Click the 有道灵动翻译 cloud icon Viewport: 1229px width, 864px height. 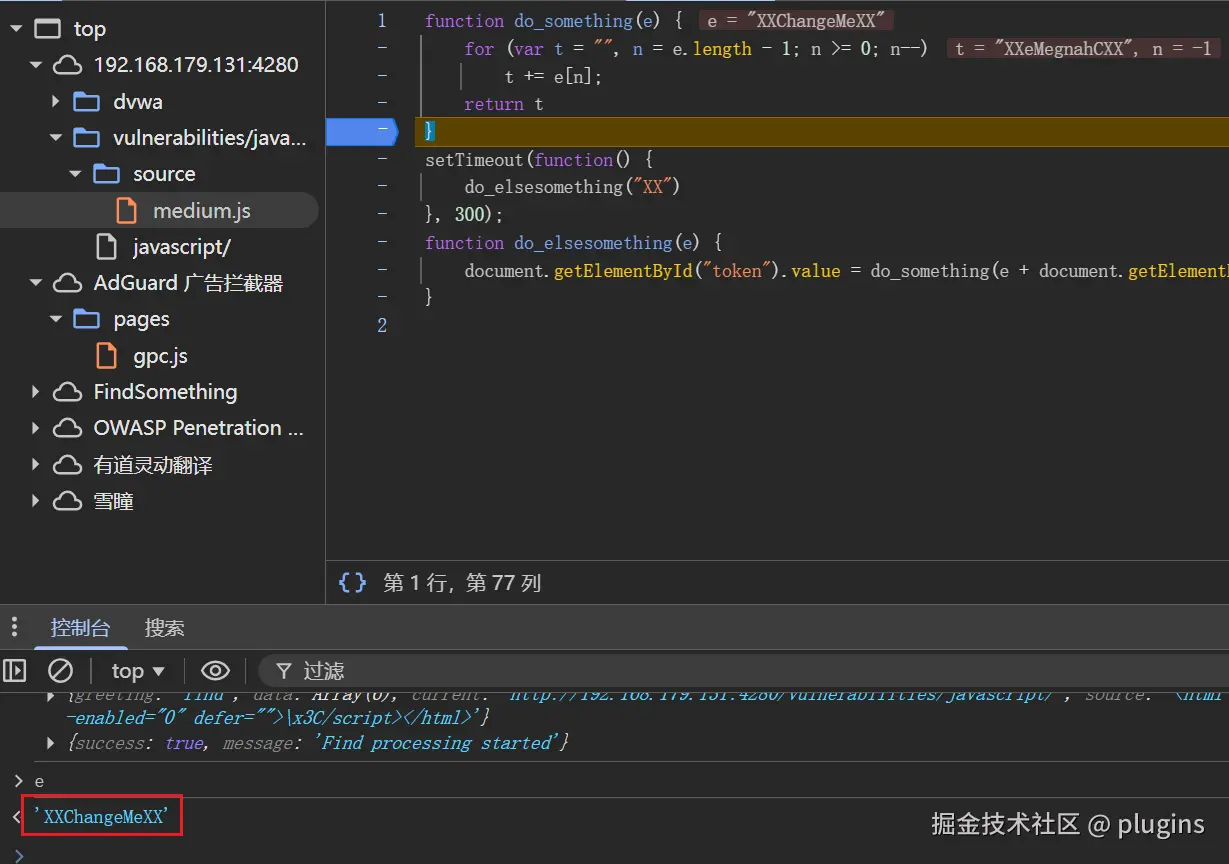click(67, 465)
